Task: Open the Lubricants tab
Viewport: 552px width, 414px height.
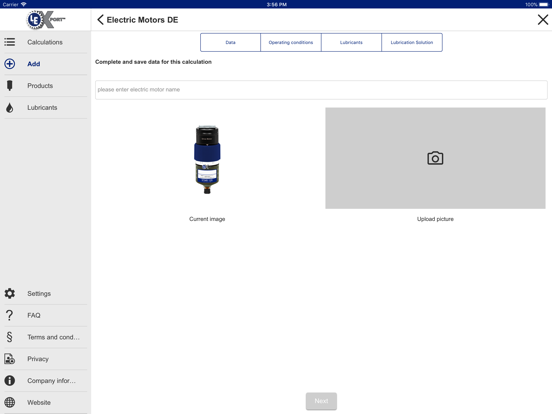Action: (x=351, y=43)
